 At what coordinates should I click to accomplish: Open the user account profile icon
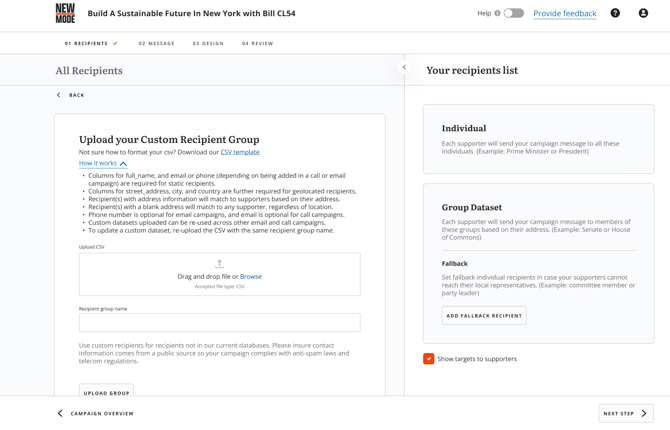tap(643, 13)
